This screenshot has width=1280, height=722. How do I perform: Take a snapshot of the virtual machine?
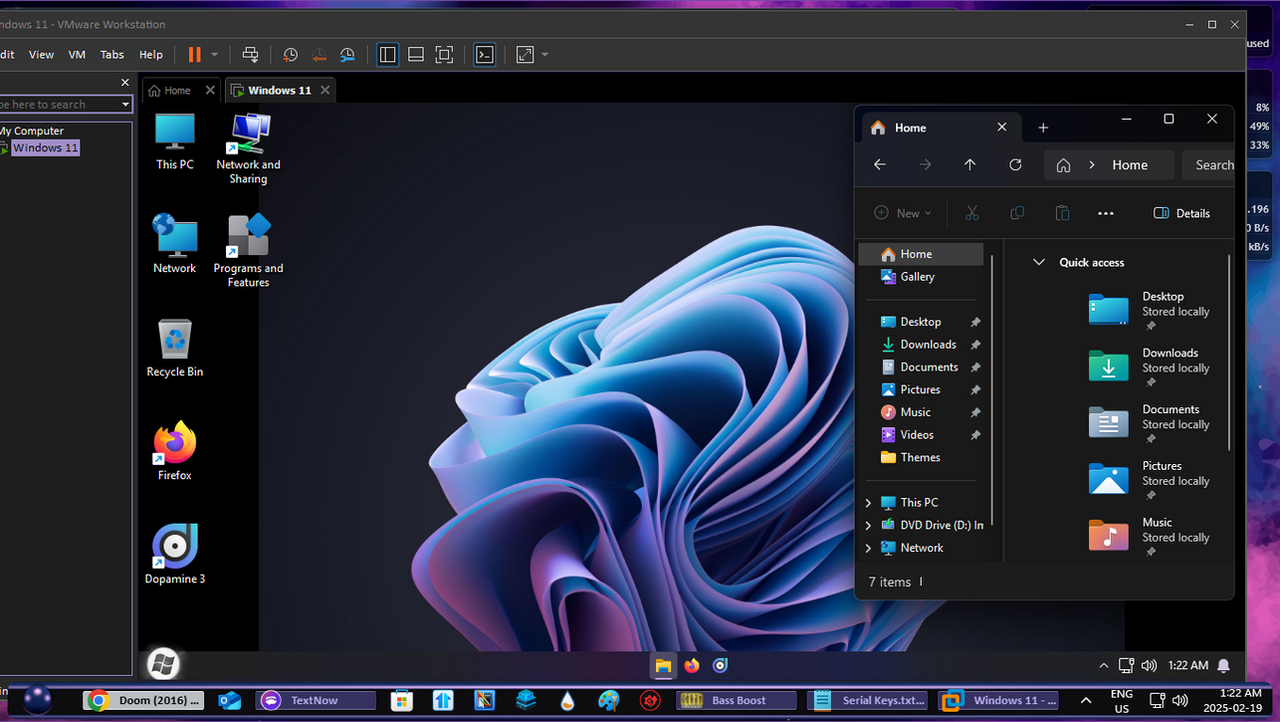tap(290, 55)
